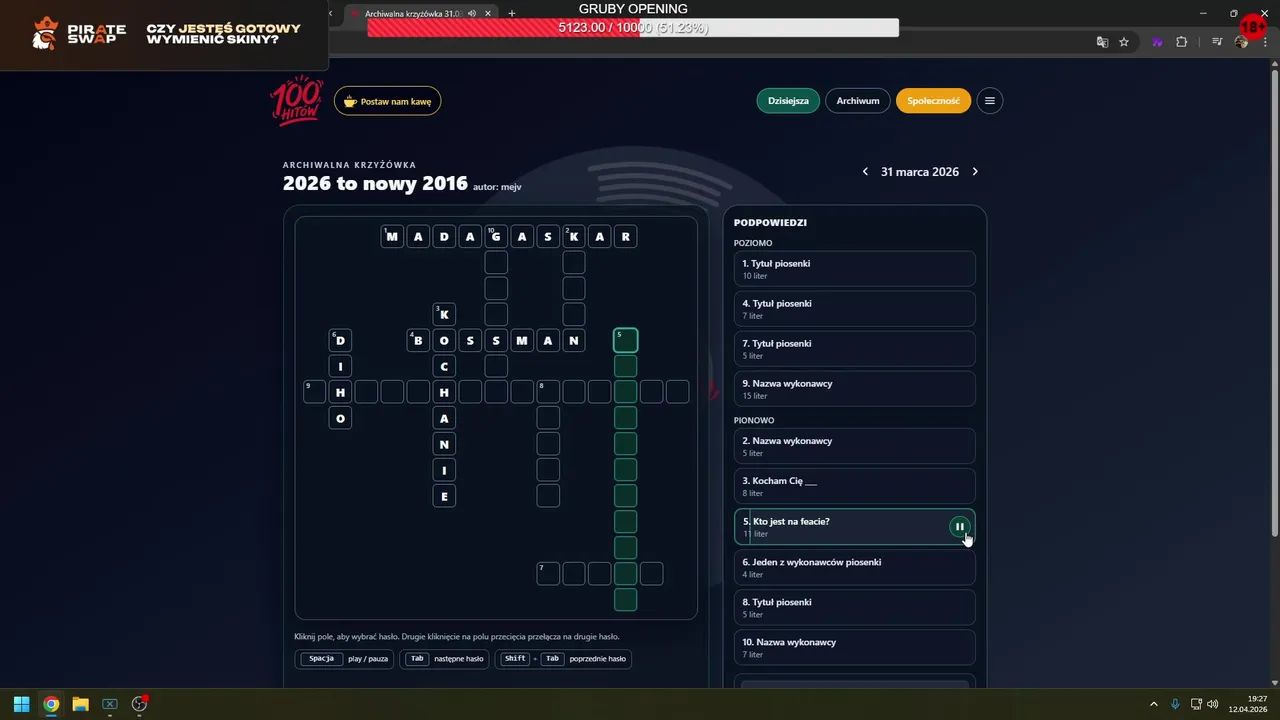The image size is (1280, 720).
Task: Open the Archiwum page
Action: click(858, 101)
